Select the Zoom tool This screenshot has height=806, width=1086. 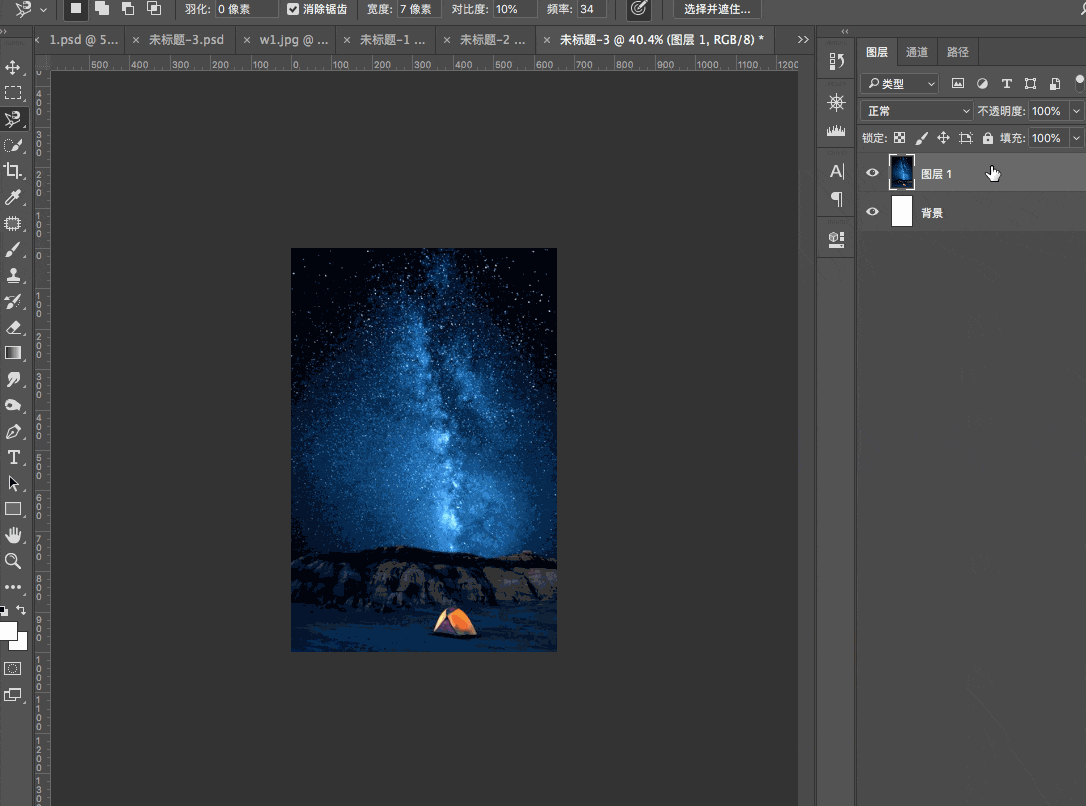pos(12,561)
